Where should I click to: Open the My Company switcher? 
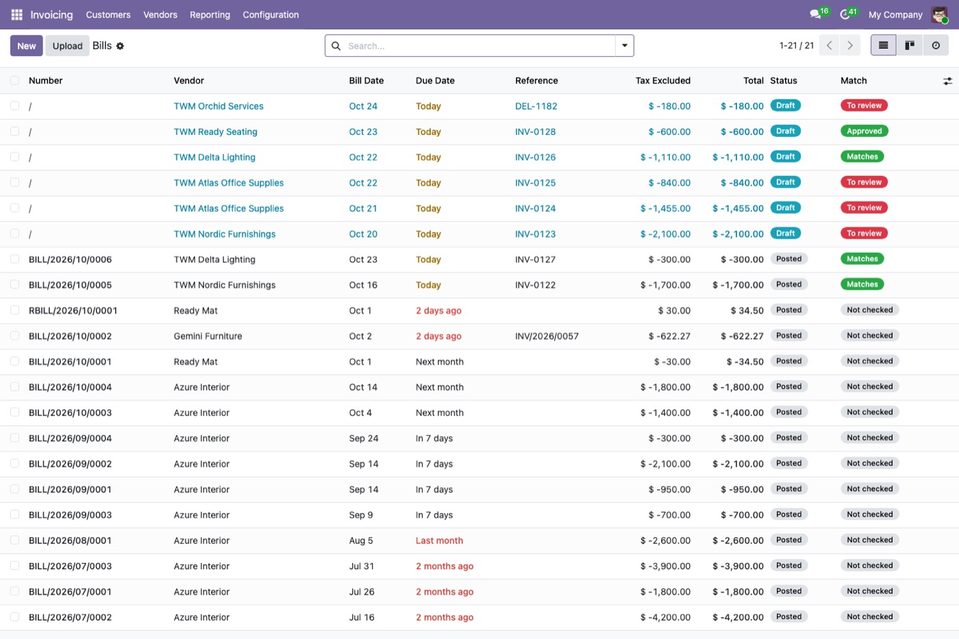tap(895, 15)
